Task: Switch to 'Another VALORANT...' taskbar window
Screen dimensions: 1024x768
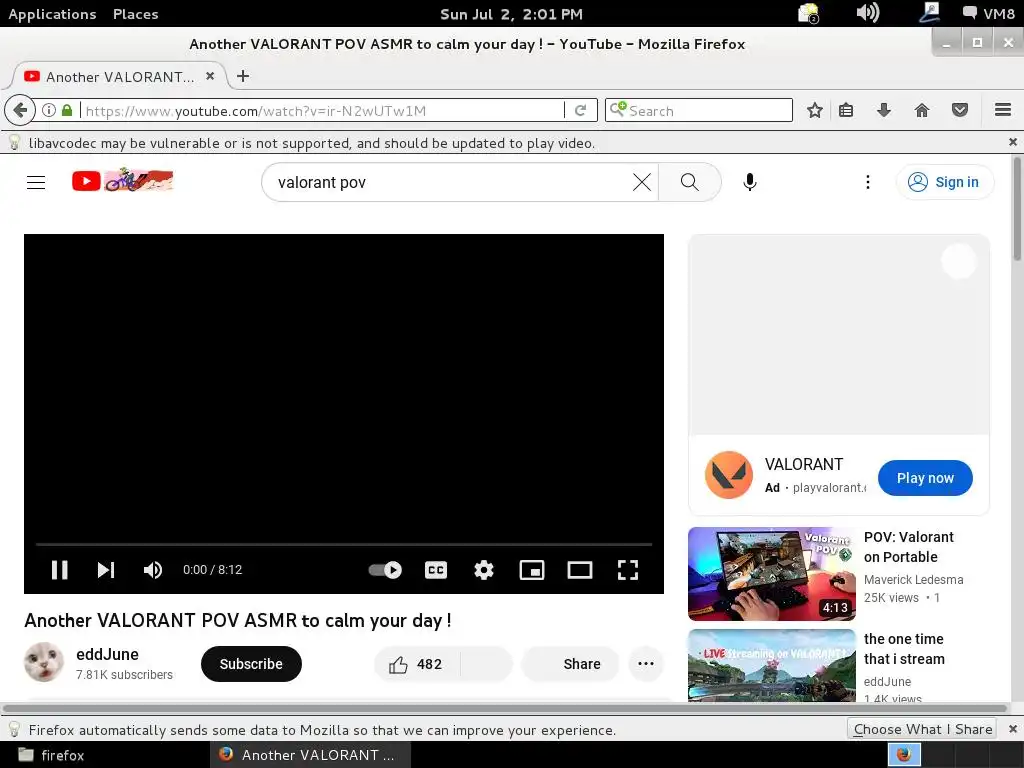Action: tap(310, 755)
